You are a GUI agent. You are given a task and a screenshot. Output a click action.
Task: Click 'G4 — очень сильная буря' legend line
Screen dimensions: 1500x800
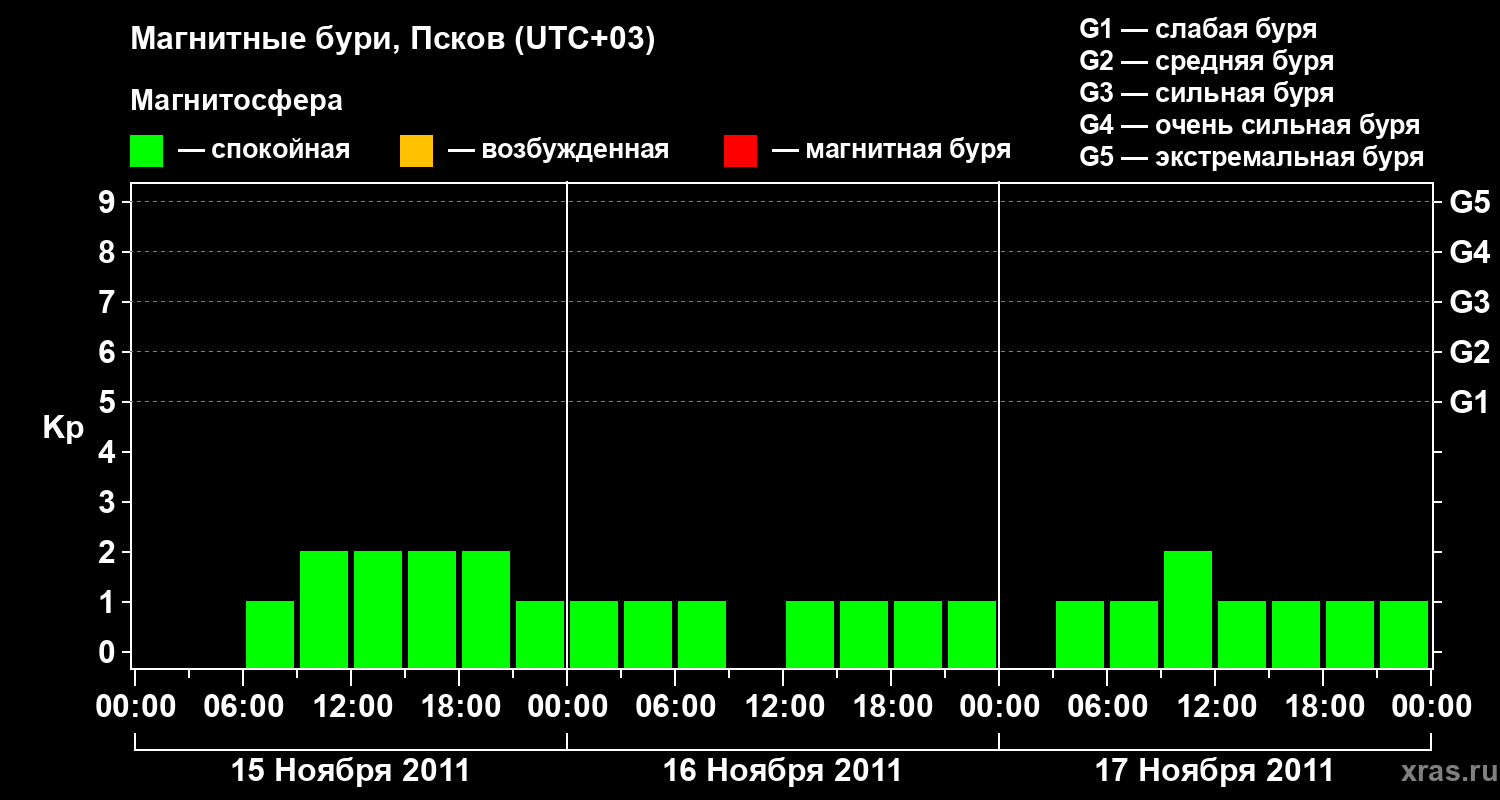pyautogui.click(x=1250, y=125)
